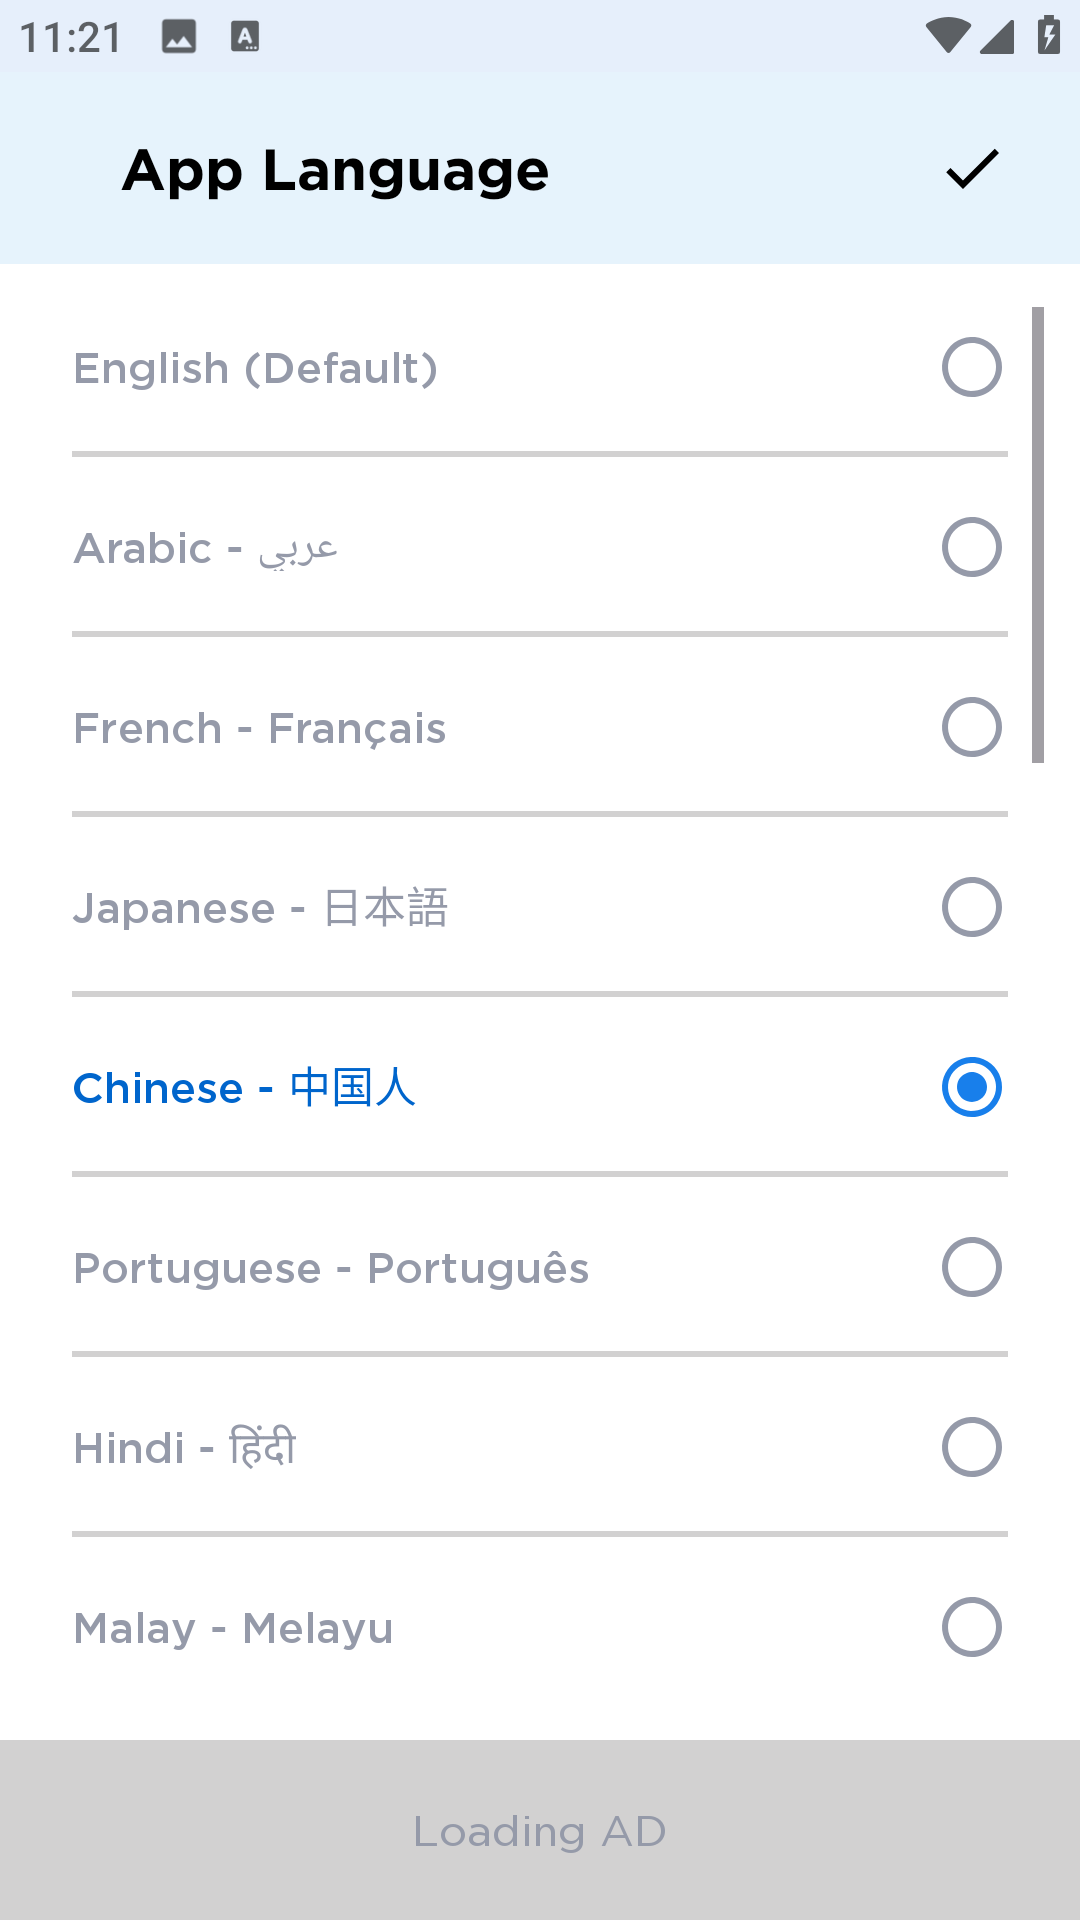Tap the cellular signal status icon
1080x1920 pixels.
997,37
